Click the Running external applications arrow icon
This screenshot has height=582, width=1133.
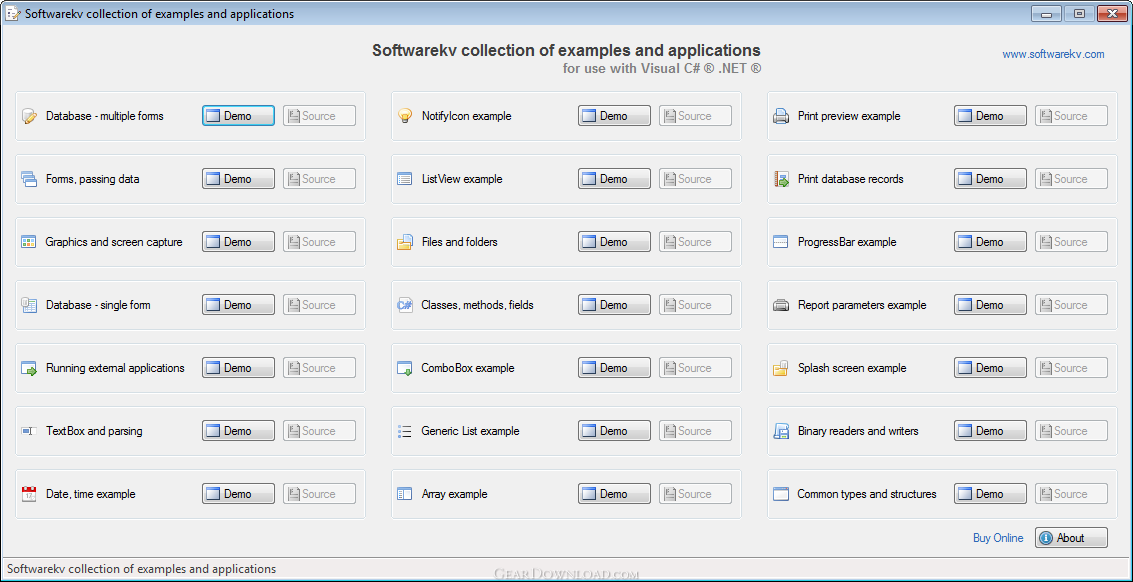tap(29, 368)
